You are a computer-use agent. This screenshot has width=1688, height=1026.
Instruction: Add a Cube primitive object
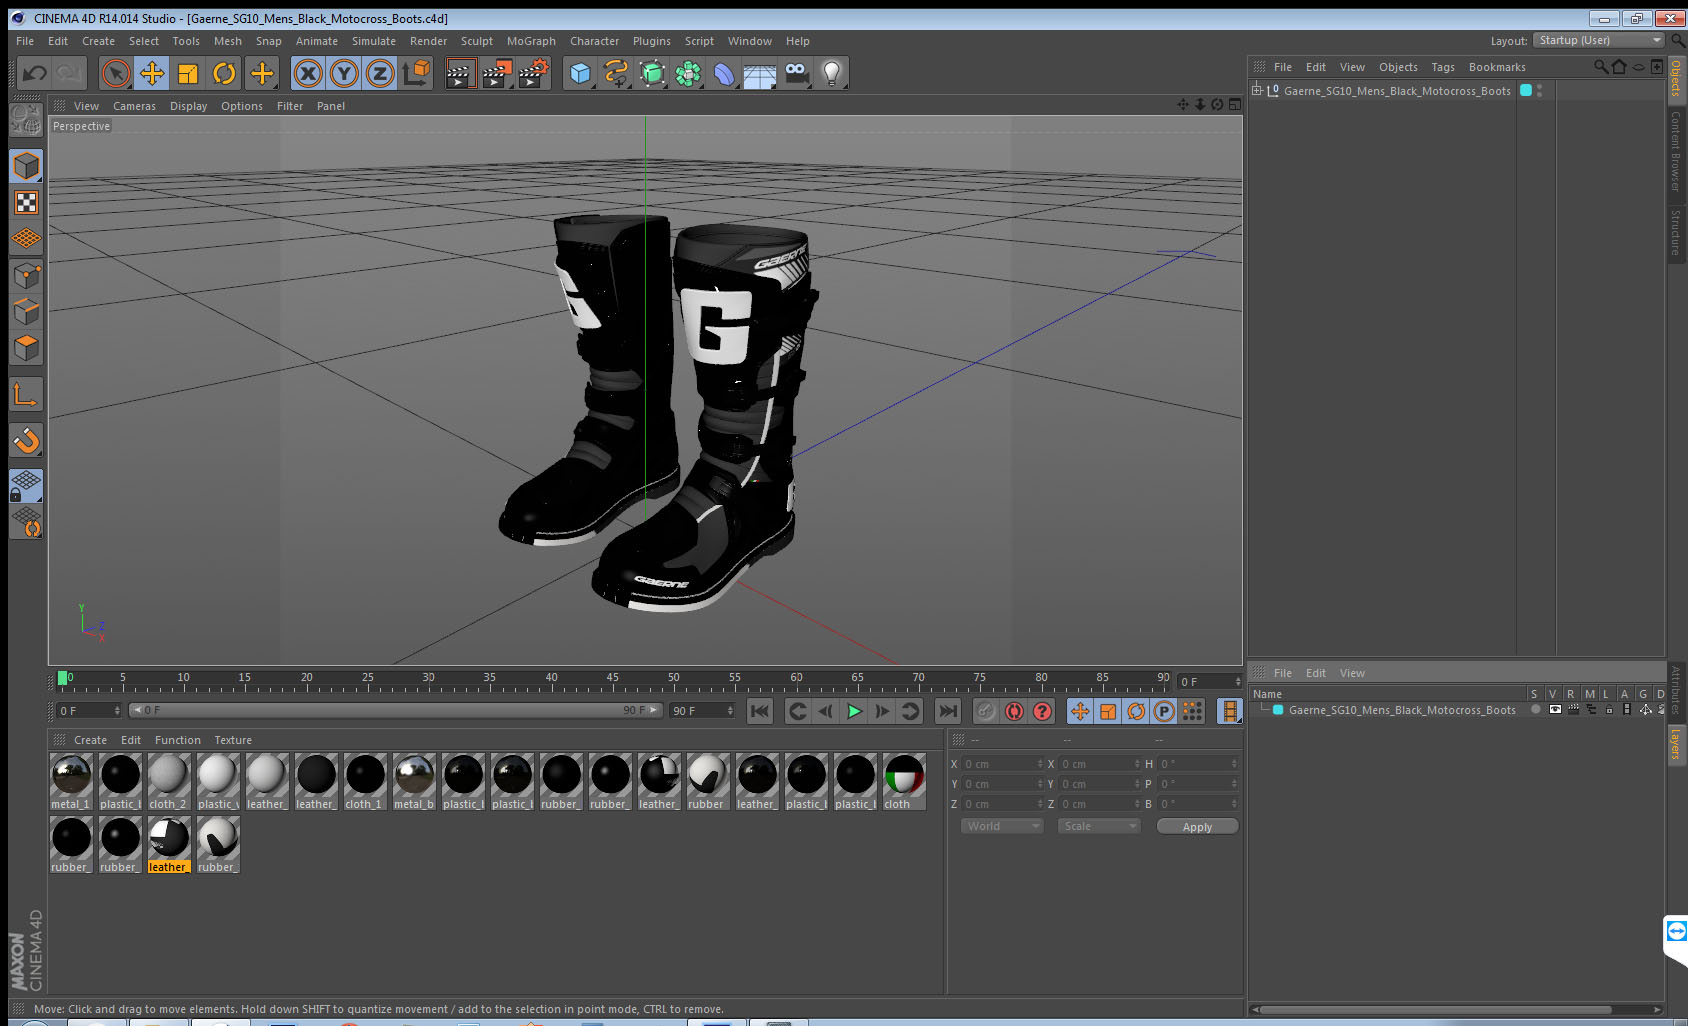[x=580, y=73]
